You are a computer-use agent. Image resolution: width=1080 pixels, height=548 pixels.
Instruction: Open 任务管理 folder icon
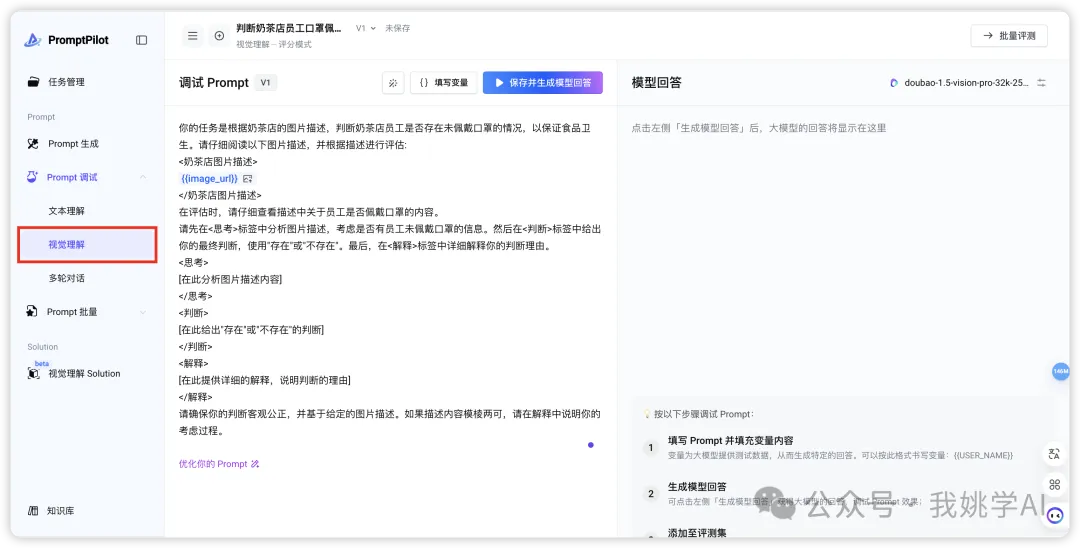click(x=33, y=82)
